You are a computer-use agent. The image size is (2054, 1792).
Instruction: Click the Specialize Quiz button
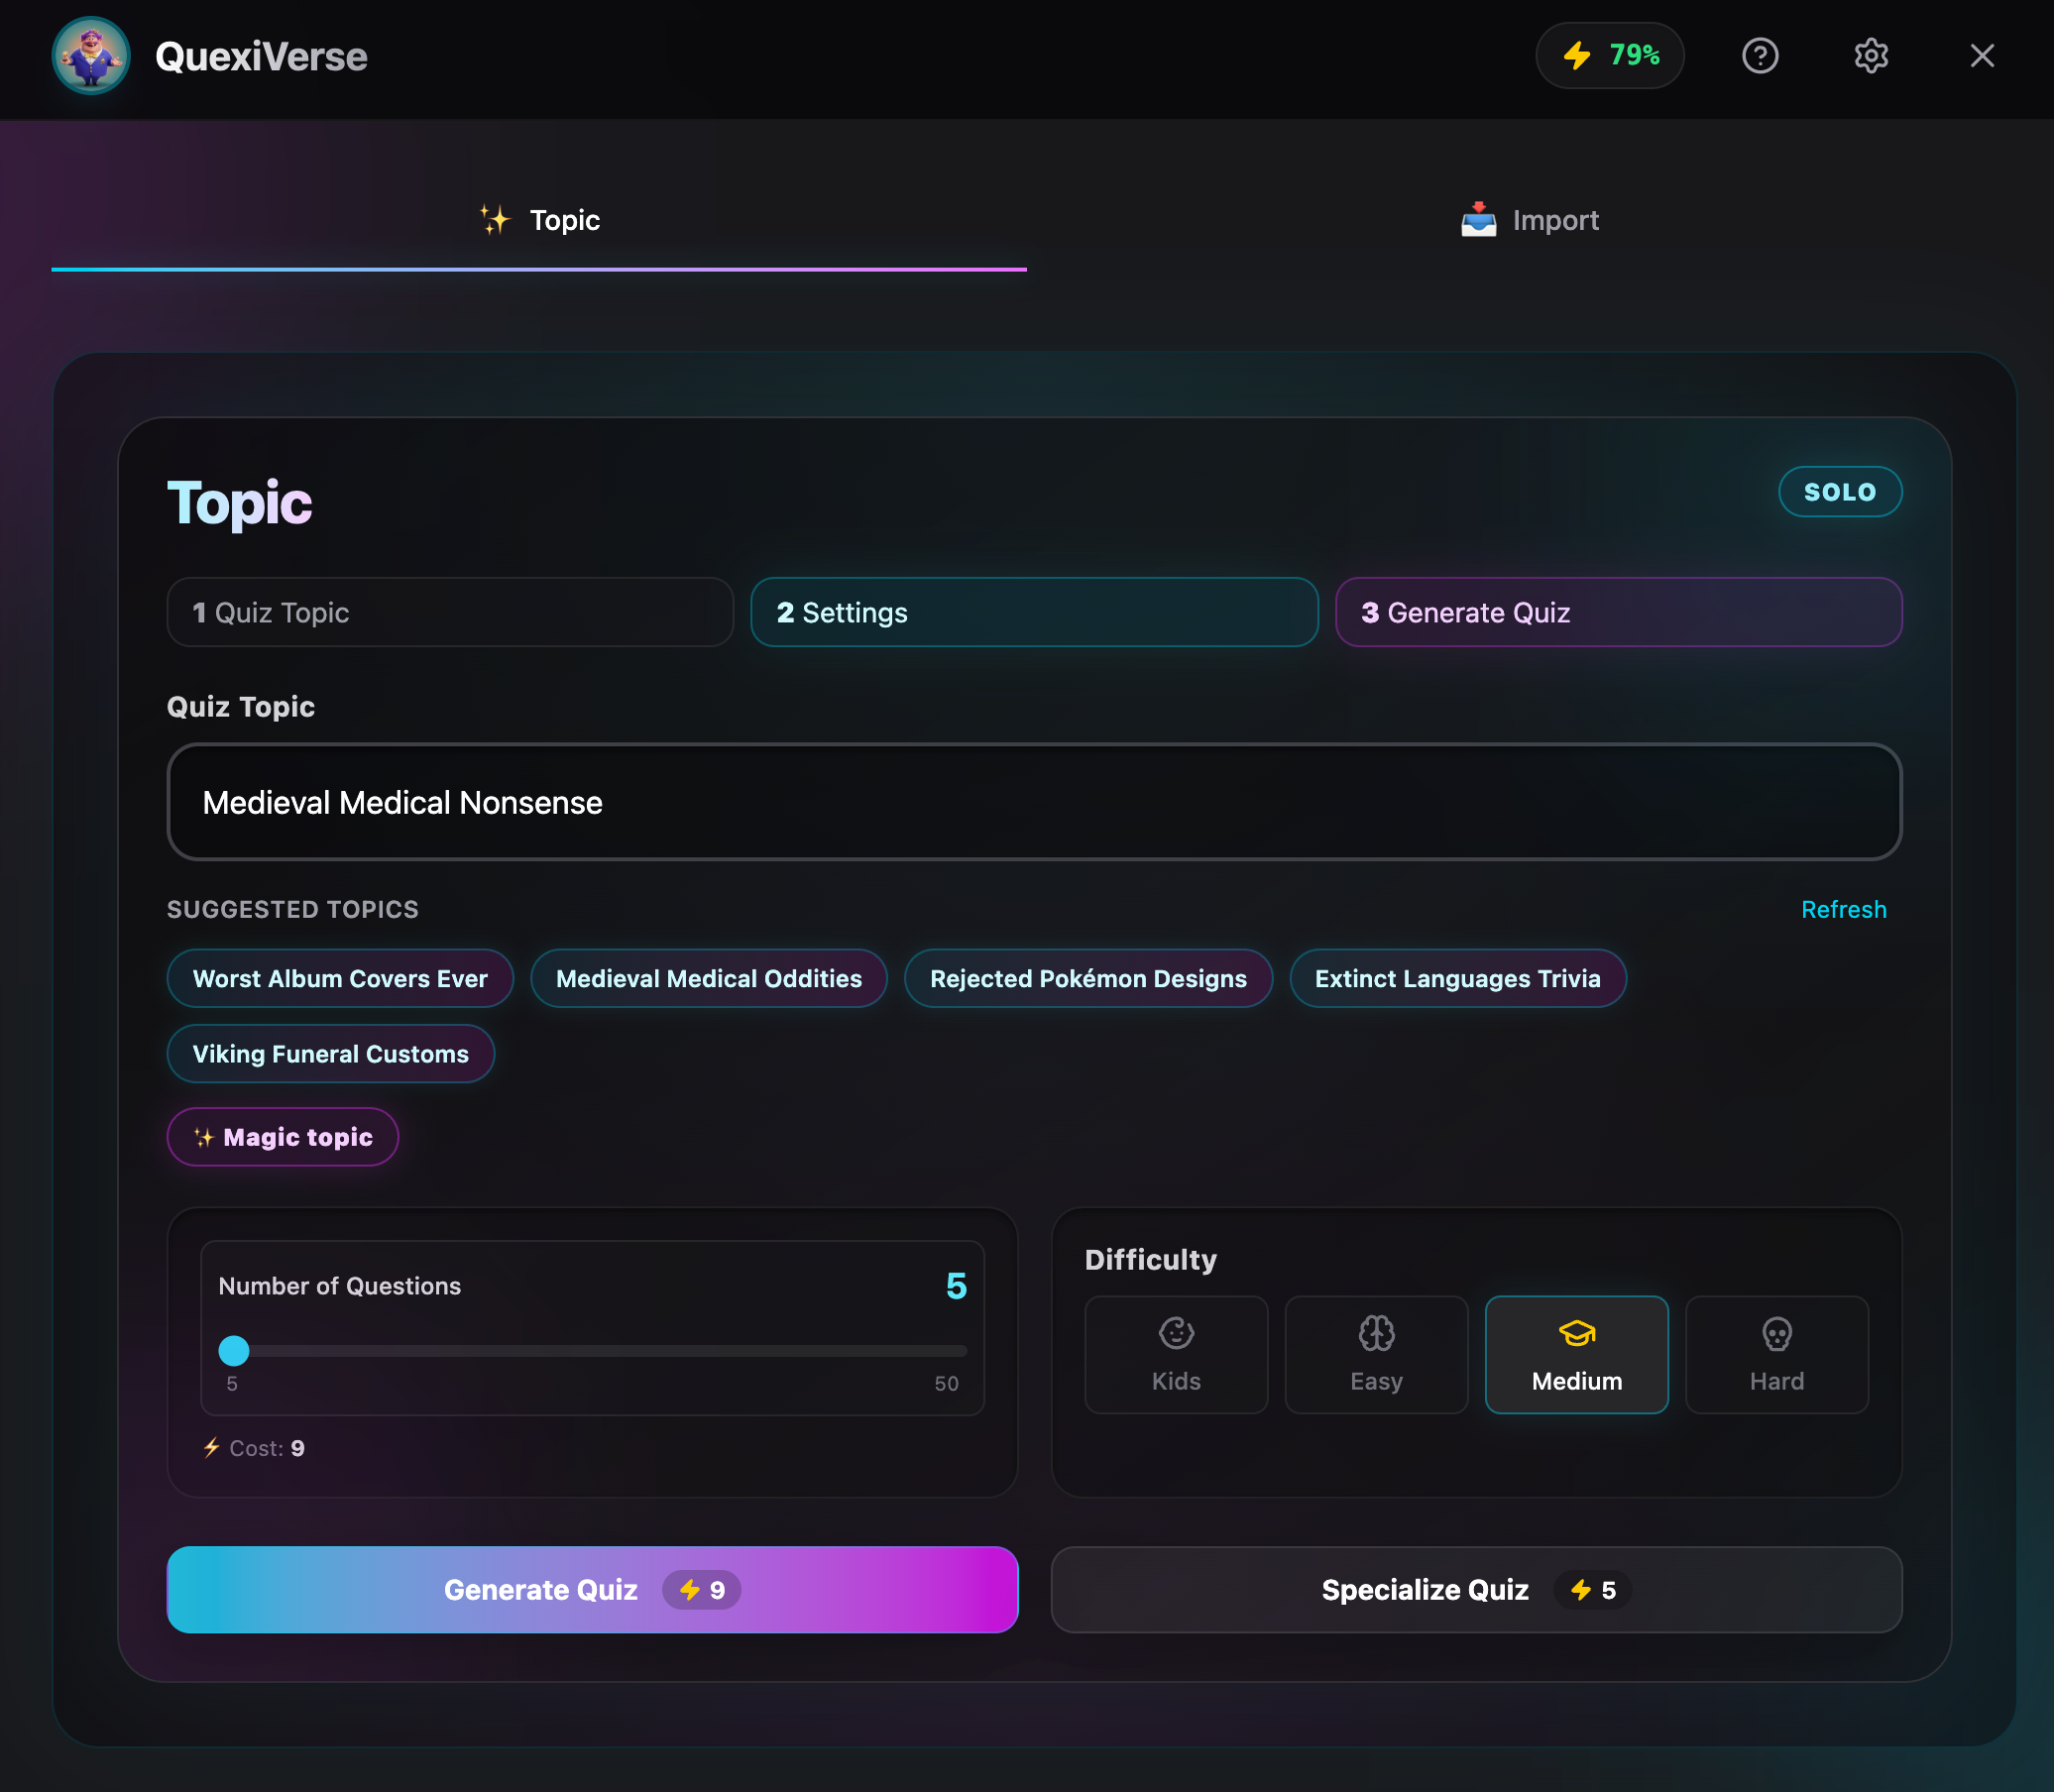(x=1475, y=1589)
